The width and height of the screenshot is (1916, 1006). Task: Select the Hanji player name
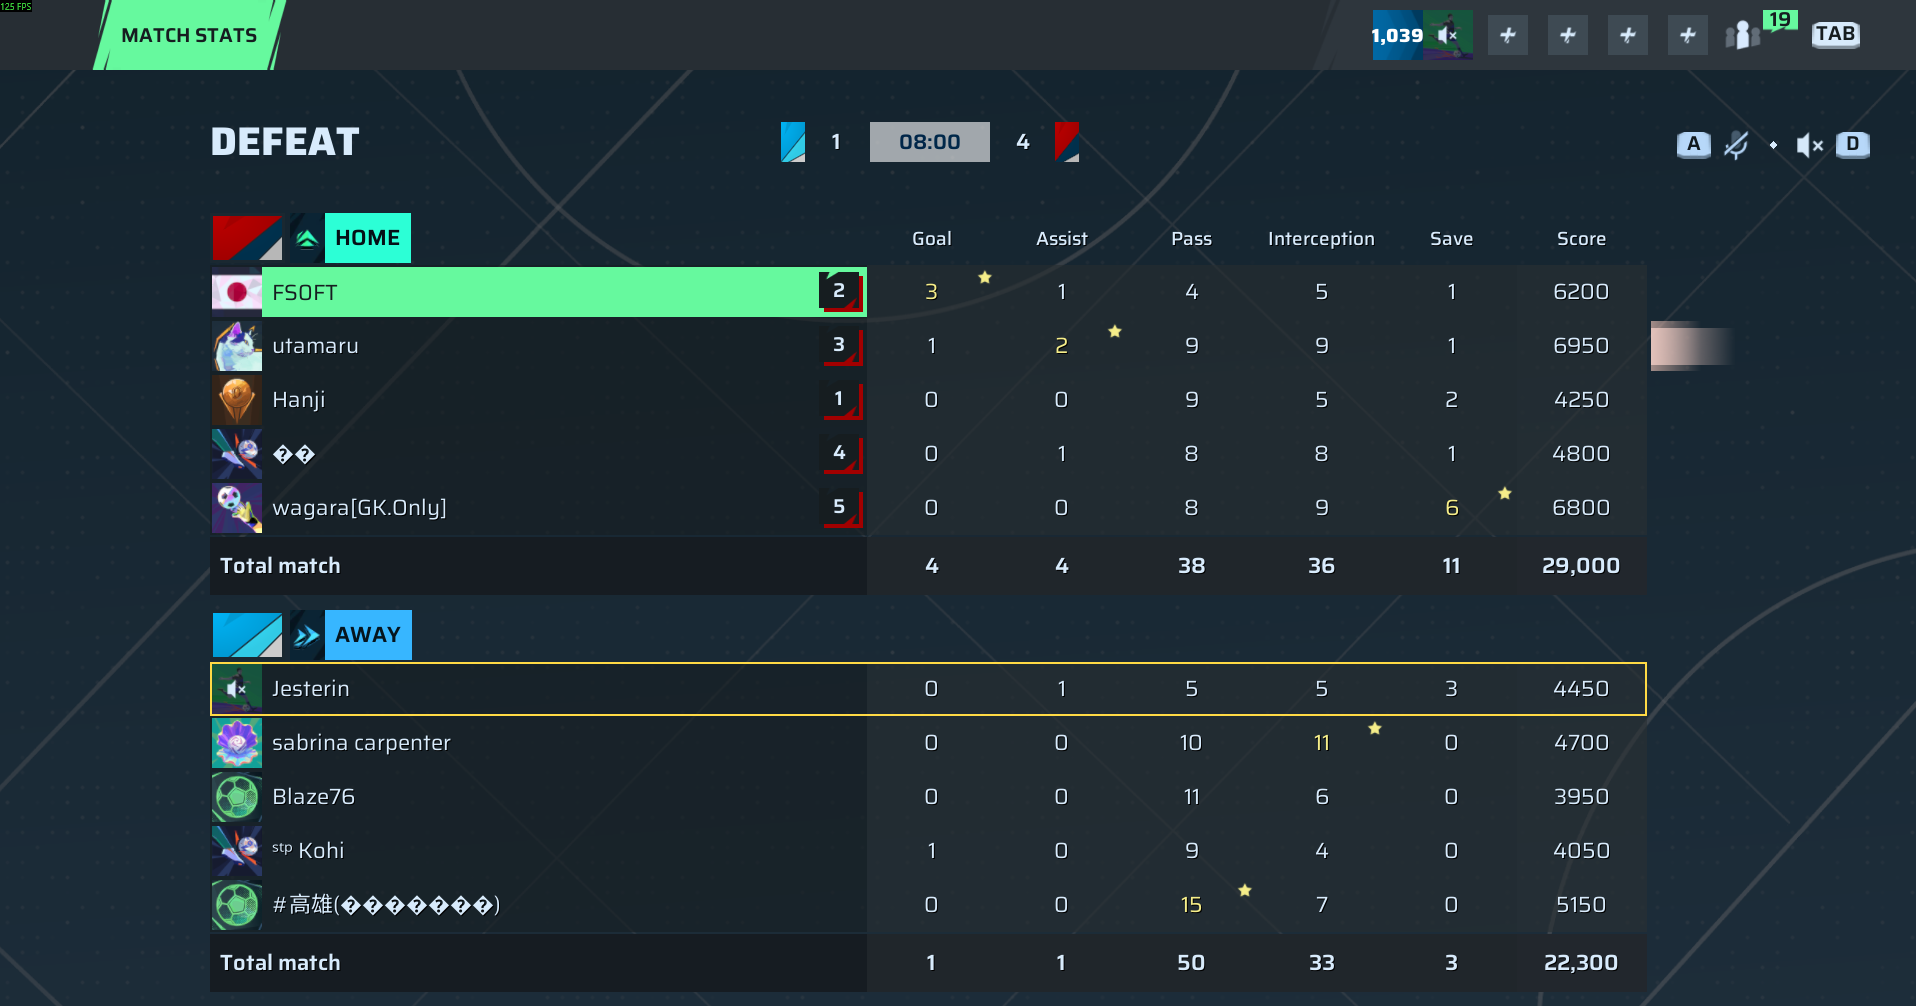pos(298,400)
